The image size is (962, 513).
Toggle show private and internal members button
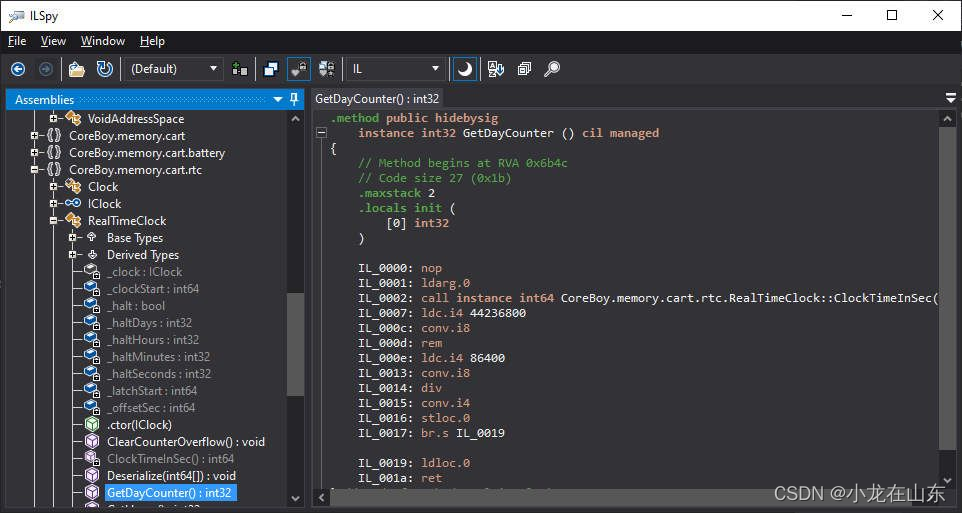[x=299, y=69]
